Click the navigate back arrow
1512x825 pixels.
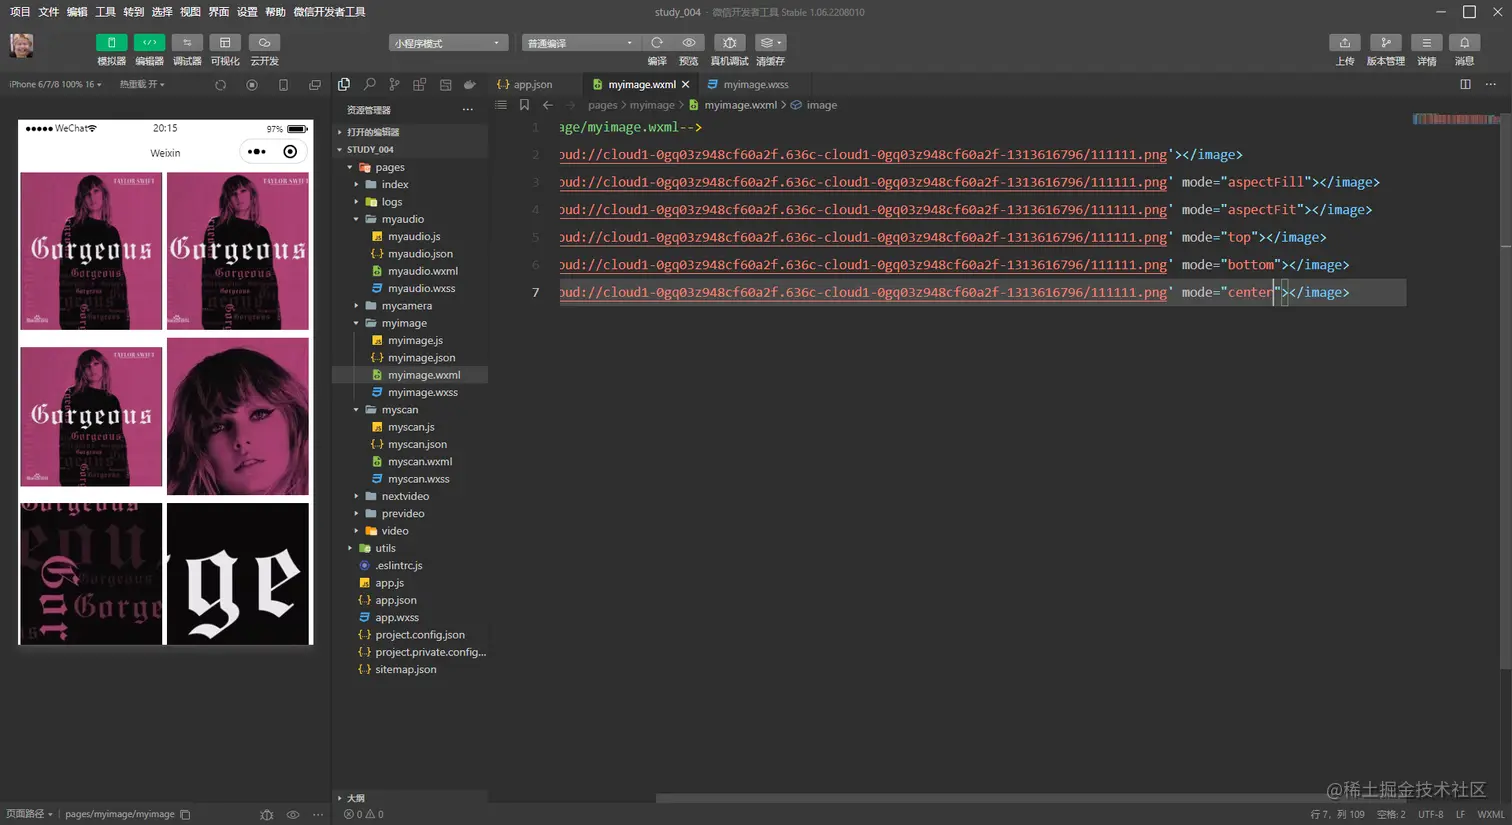[x=547, y=105]
